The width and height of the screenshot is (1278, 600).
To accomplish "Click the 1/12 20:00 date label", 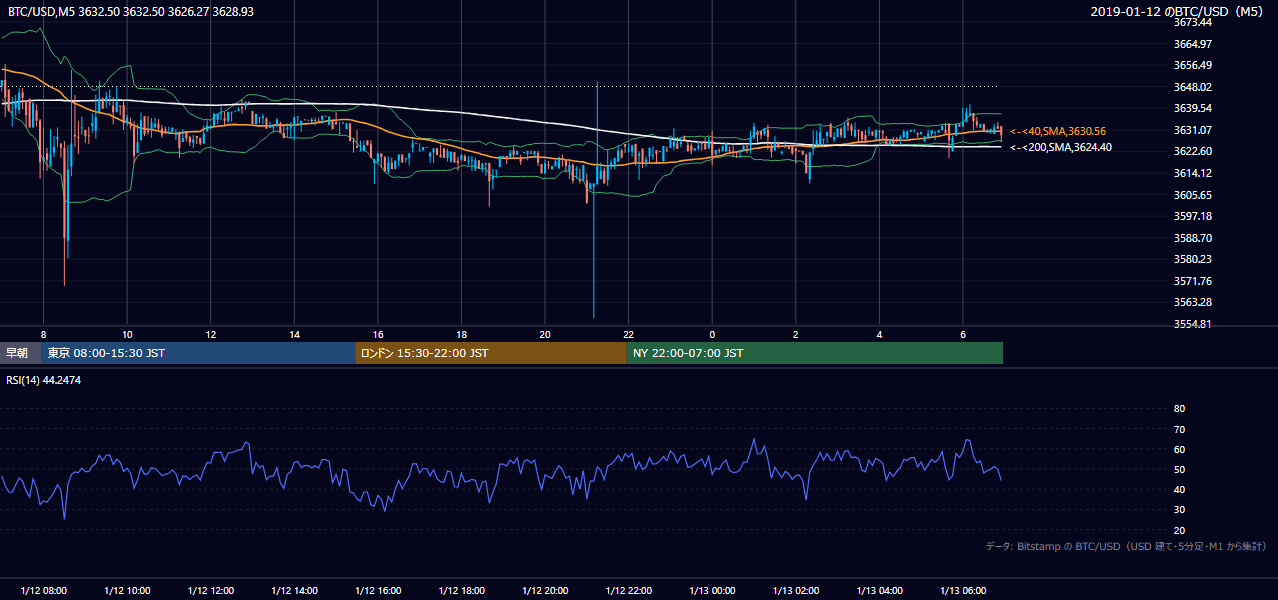I will [x=545, y=590].
